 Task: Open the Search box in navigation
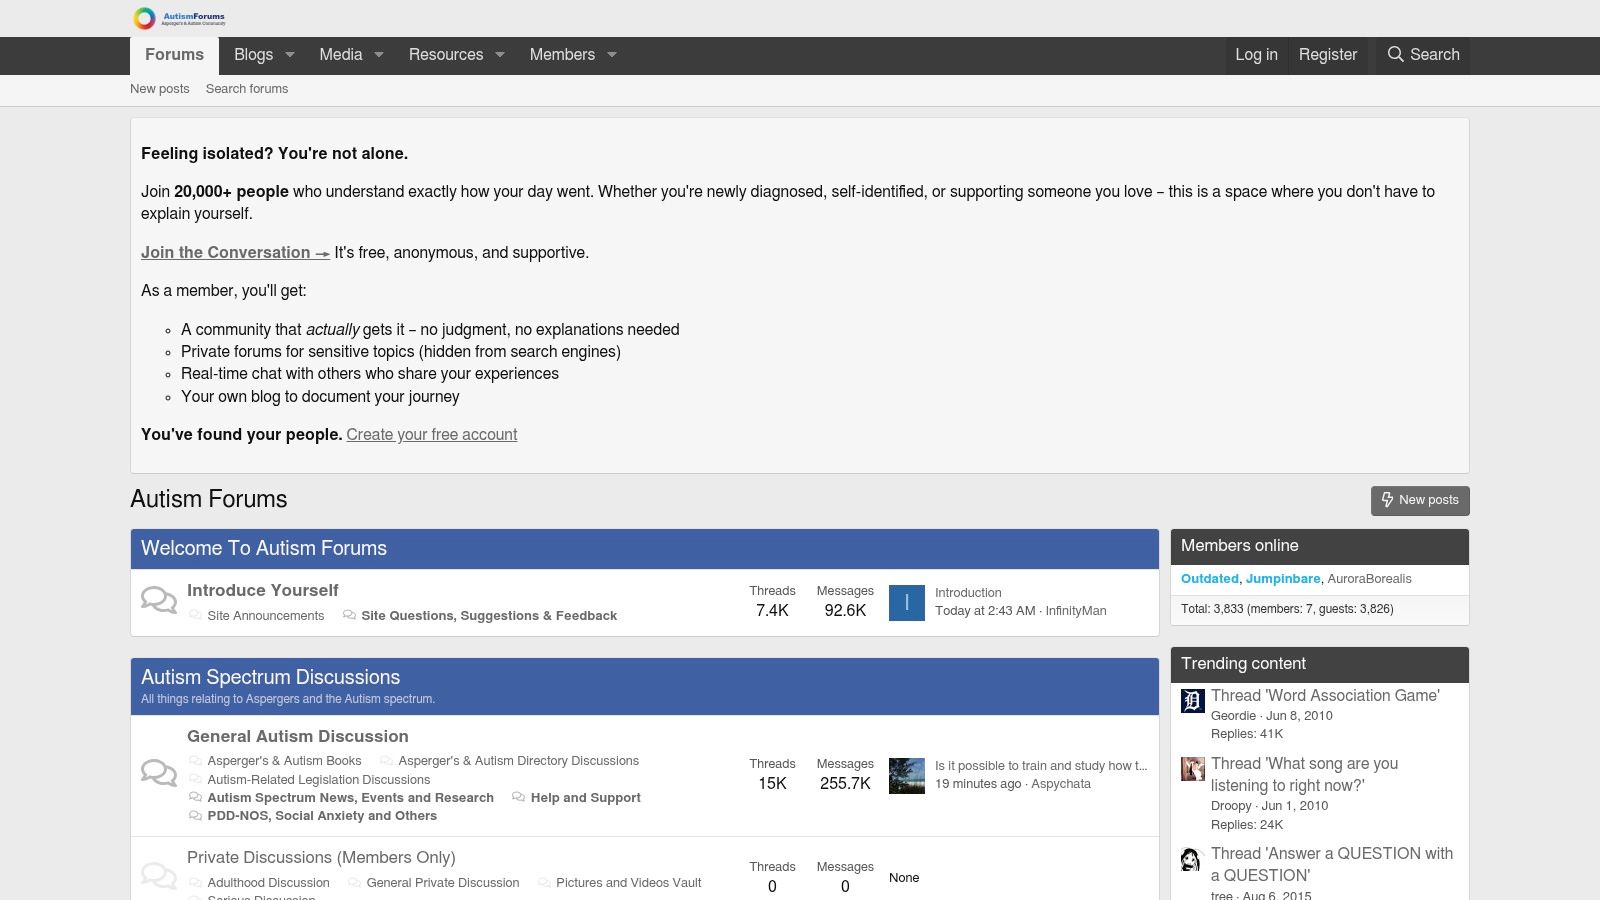(x=1423, y=55)
